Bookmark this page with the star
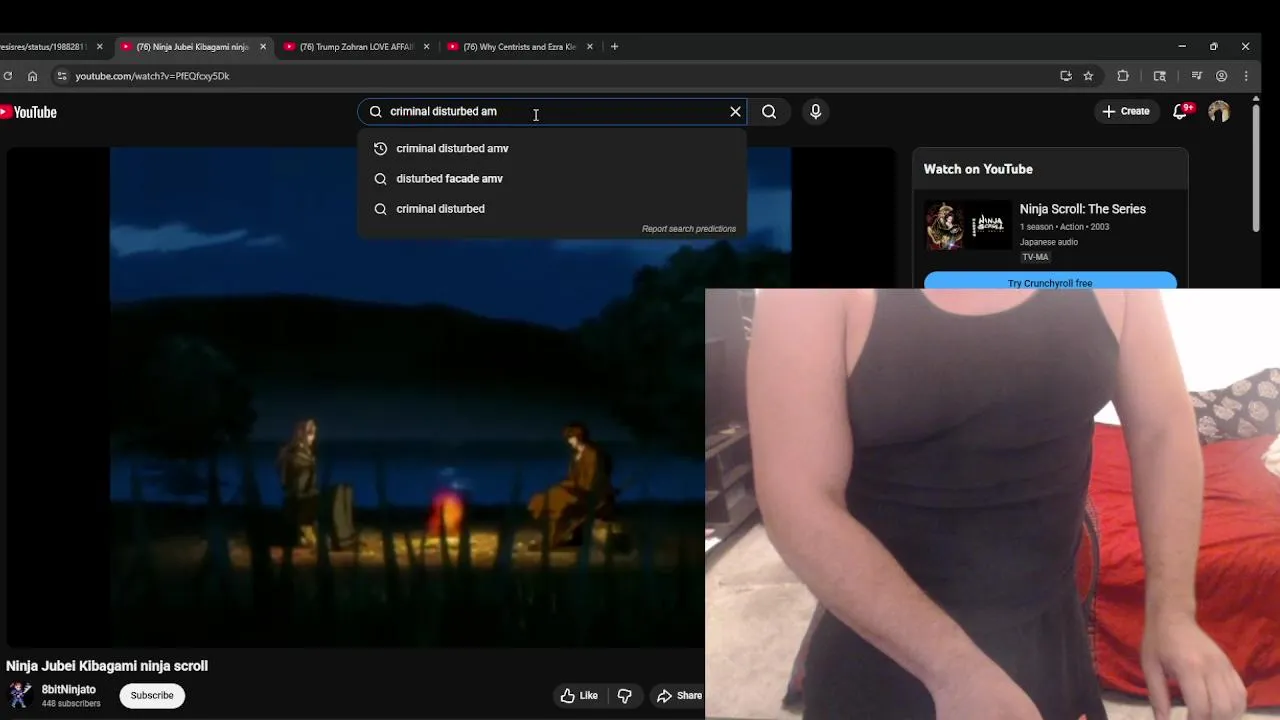The width and height of the screenshot is (1280, 720). click(x=1088, y=76)
